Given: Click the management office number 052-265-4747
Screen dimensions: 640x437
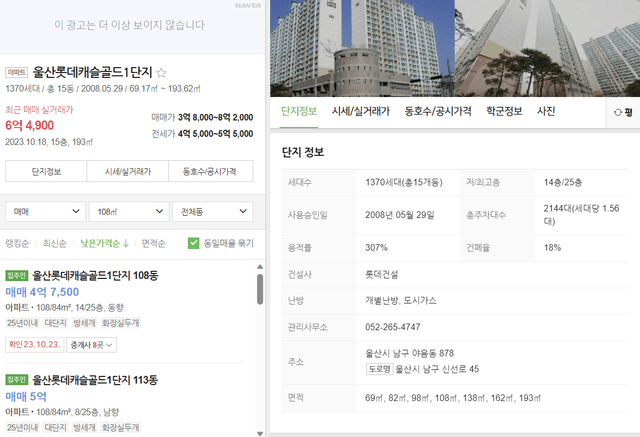Looking at the screenshot, I should pos(393,327).
